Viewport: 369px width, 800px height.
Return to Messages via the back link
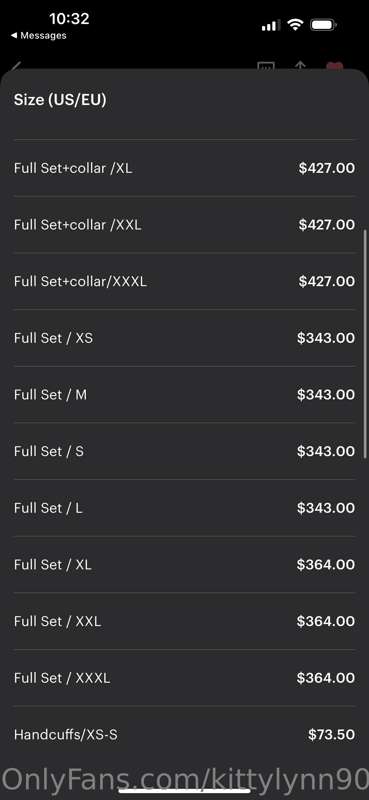38,35
